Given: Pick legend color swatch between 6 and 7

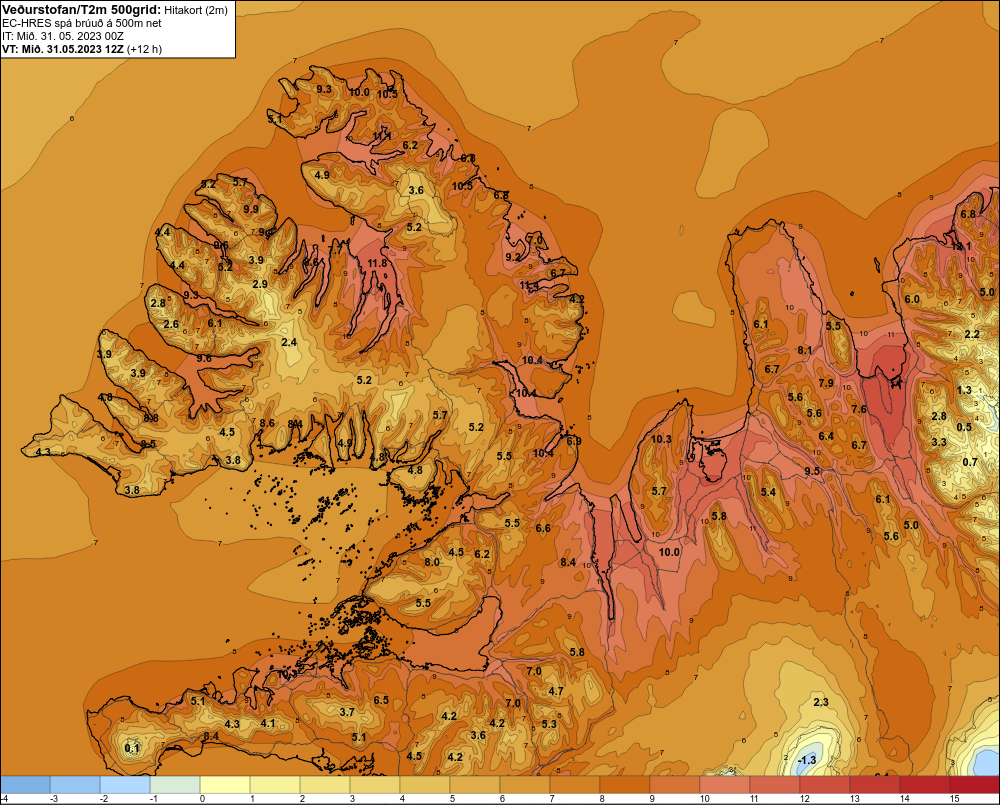Looking at the screenshot, I should pyautogui.click(x=525, y=785).
